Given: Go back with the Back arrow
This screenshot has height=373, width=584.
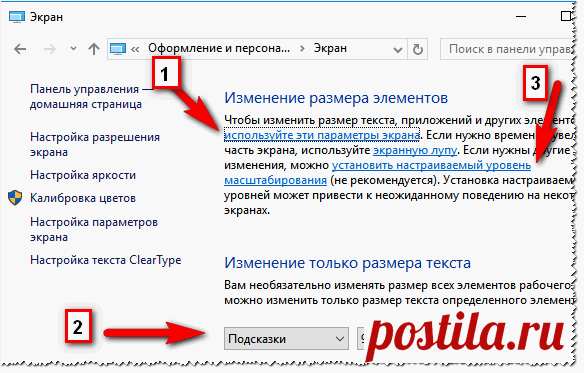Looking at the screenshot, I should [20, 49].
